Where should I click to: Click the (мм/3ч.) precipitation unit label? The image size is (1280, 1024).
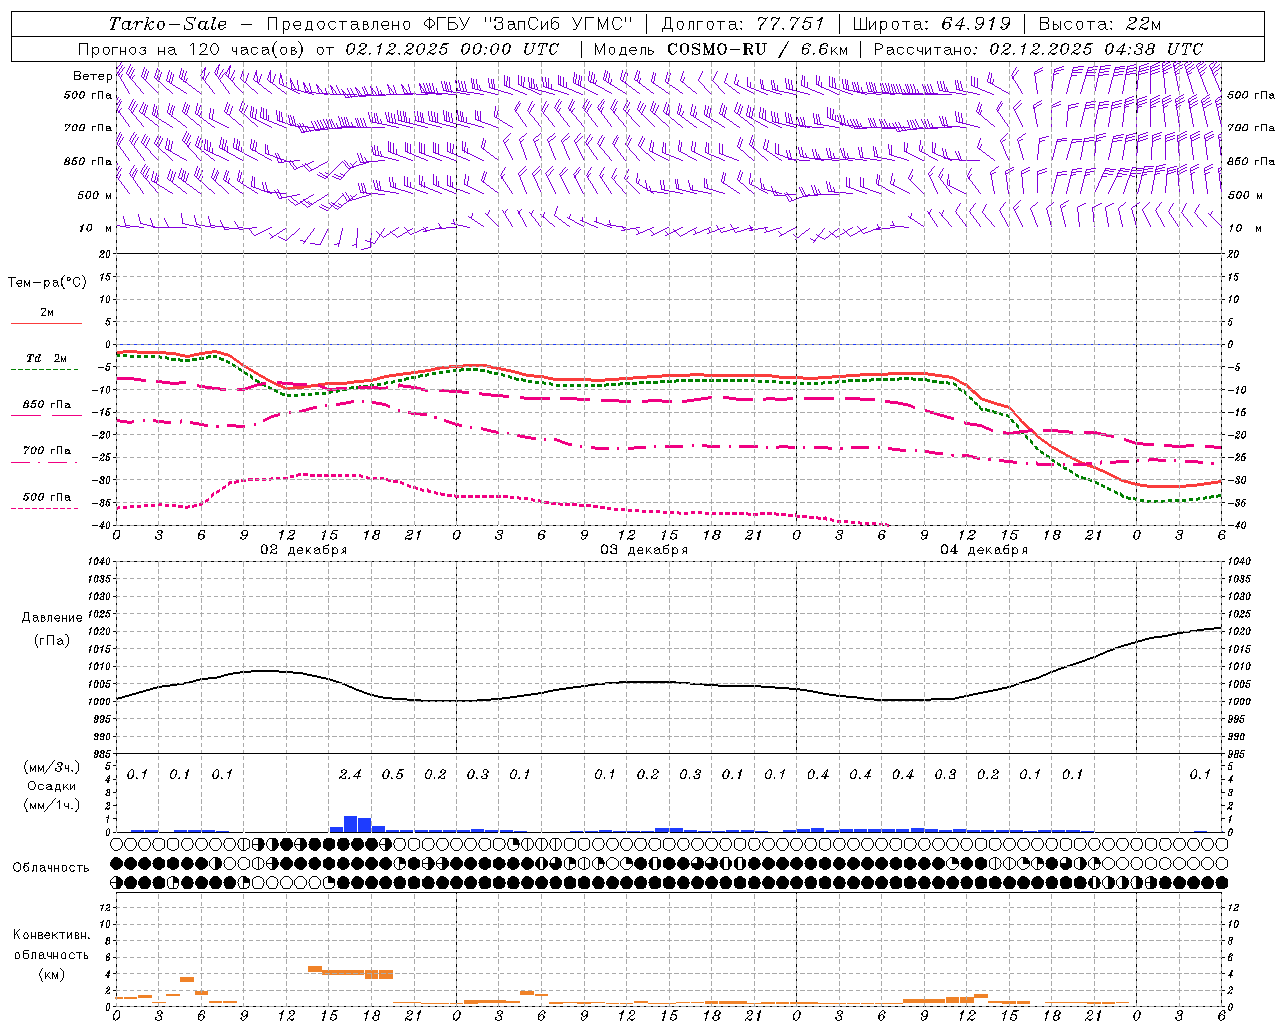coord(51,767)
